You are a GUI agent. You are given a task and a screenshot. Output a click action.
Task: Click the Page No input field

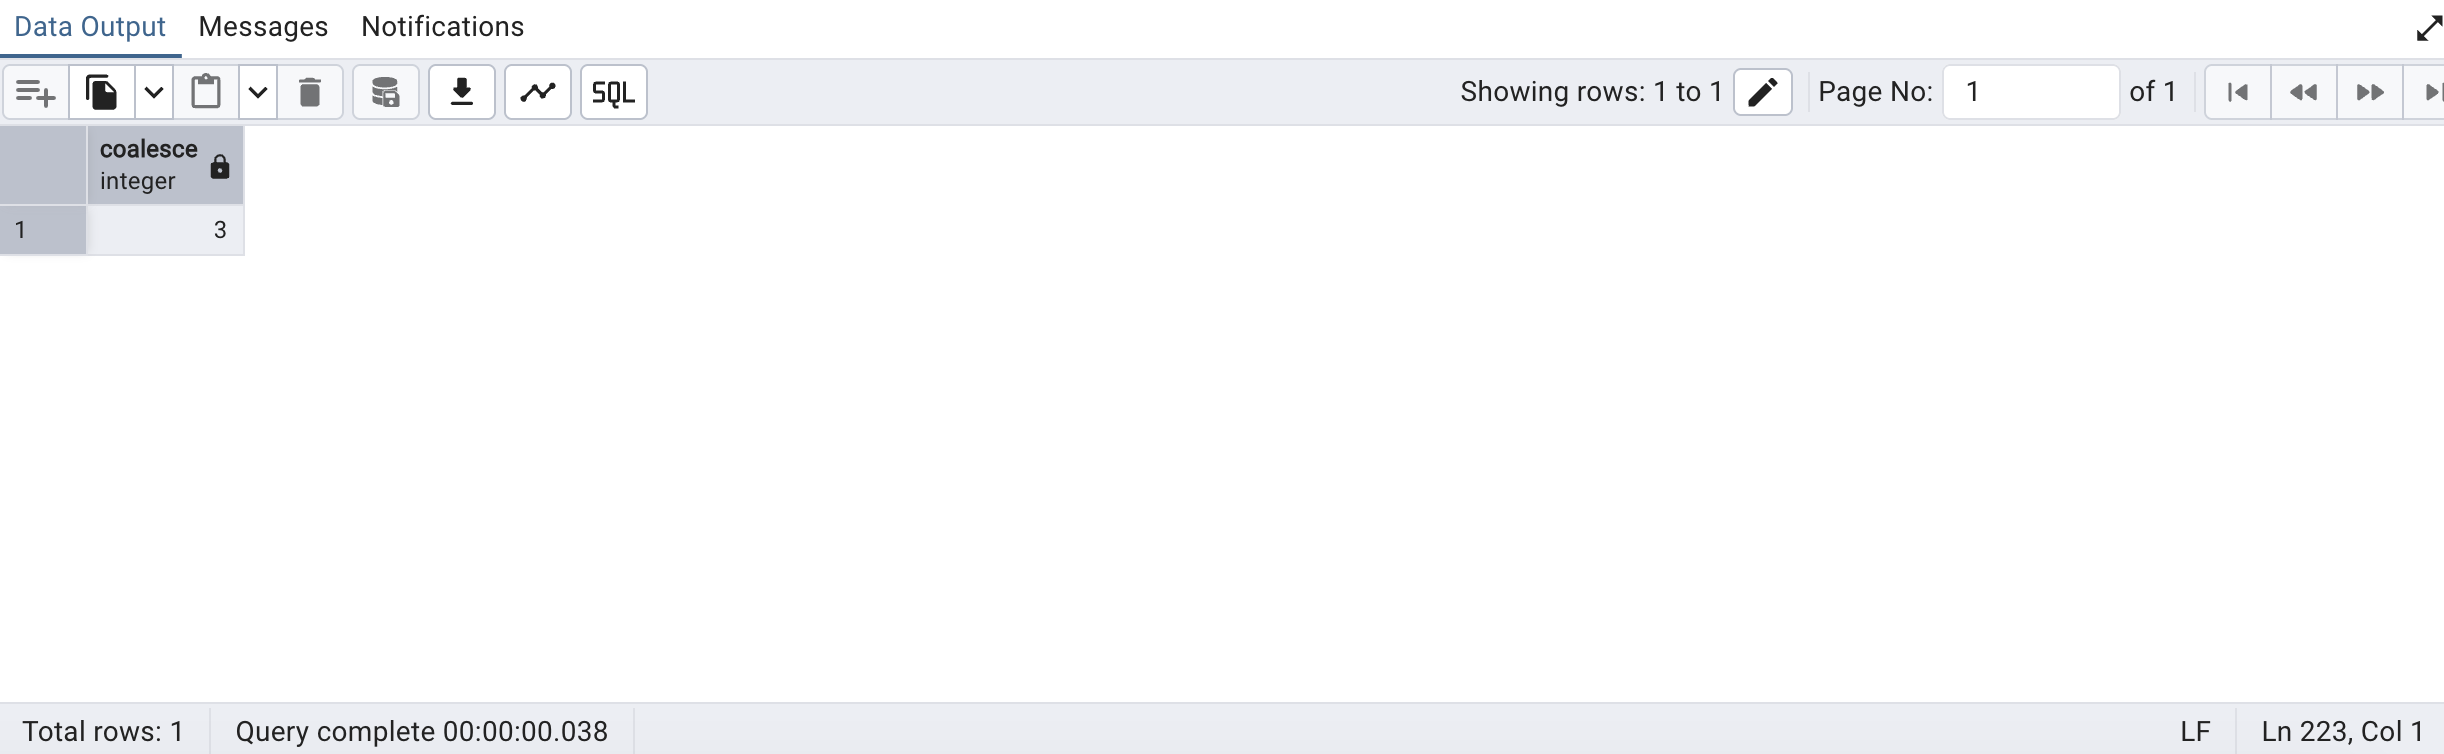click(2030, 93)
